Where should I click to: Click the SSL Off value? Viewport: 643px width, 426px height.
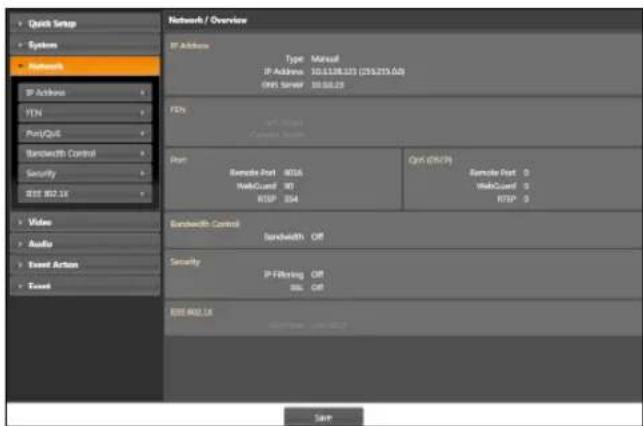tap(317, 287)
